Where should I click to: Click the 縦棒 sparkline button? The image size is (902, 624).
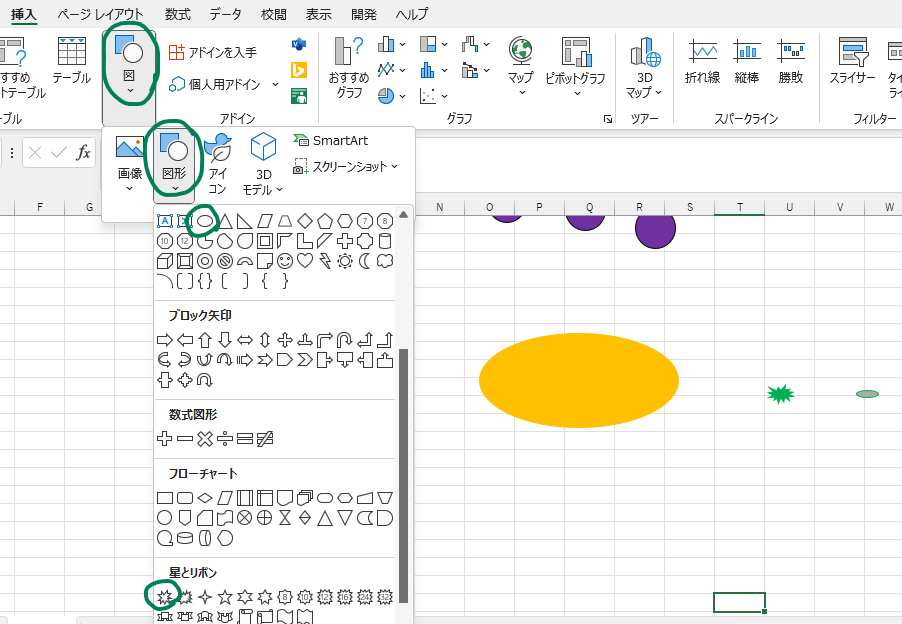pos(747,62)
